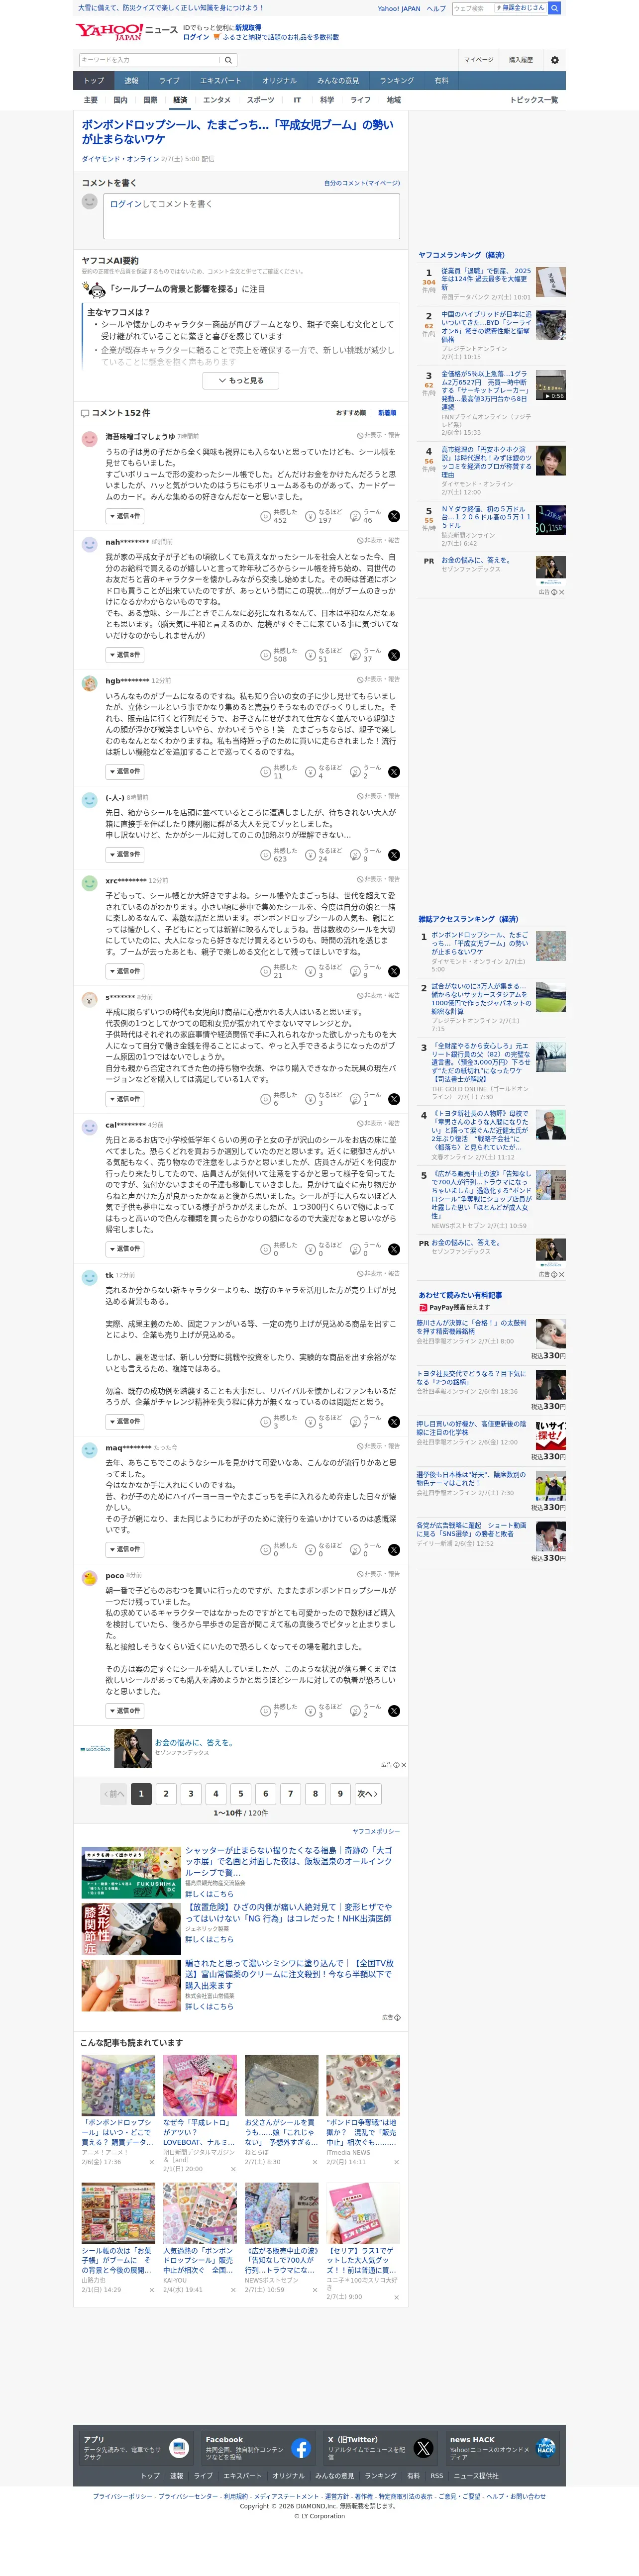
Task: Select スポーツ category in sub navigation
Action: pos(261,100)
